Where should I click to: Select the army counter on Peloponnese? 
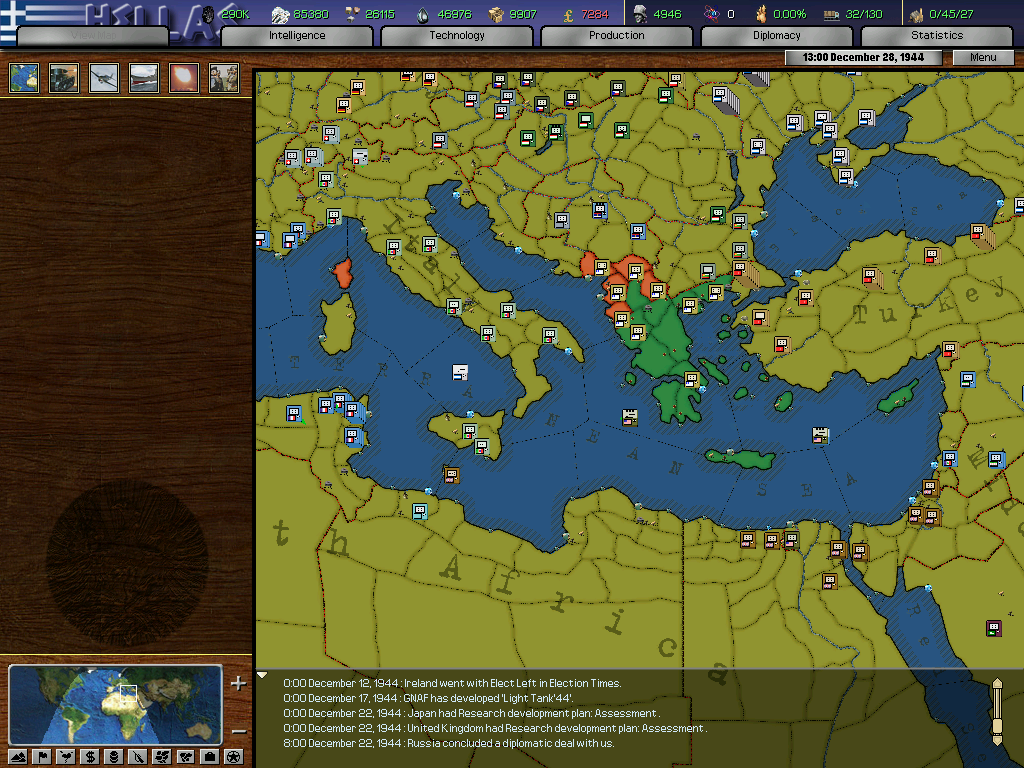pyautogui.click(x=692, y=379)
